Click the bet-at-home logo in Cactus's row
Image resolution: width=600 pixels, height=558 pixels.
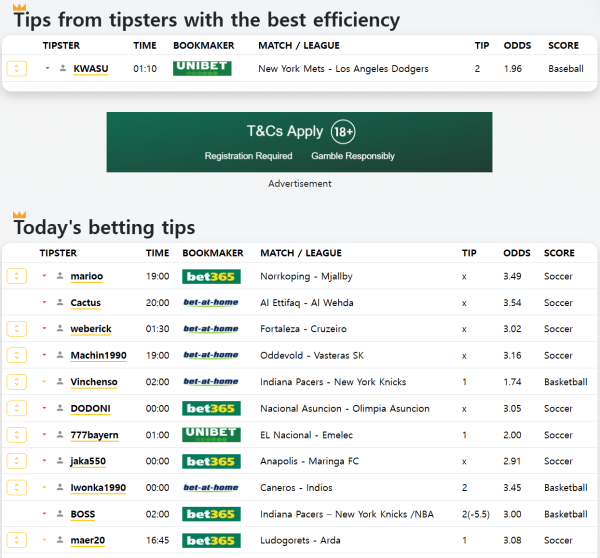211,302
